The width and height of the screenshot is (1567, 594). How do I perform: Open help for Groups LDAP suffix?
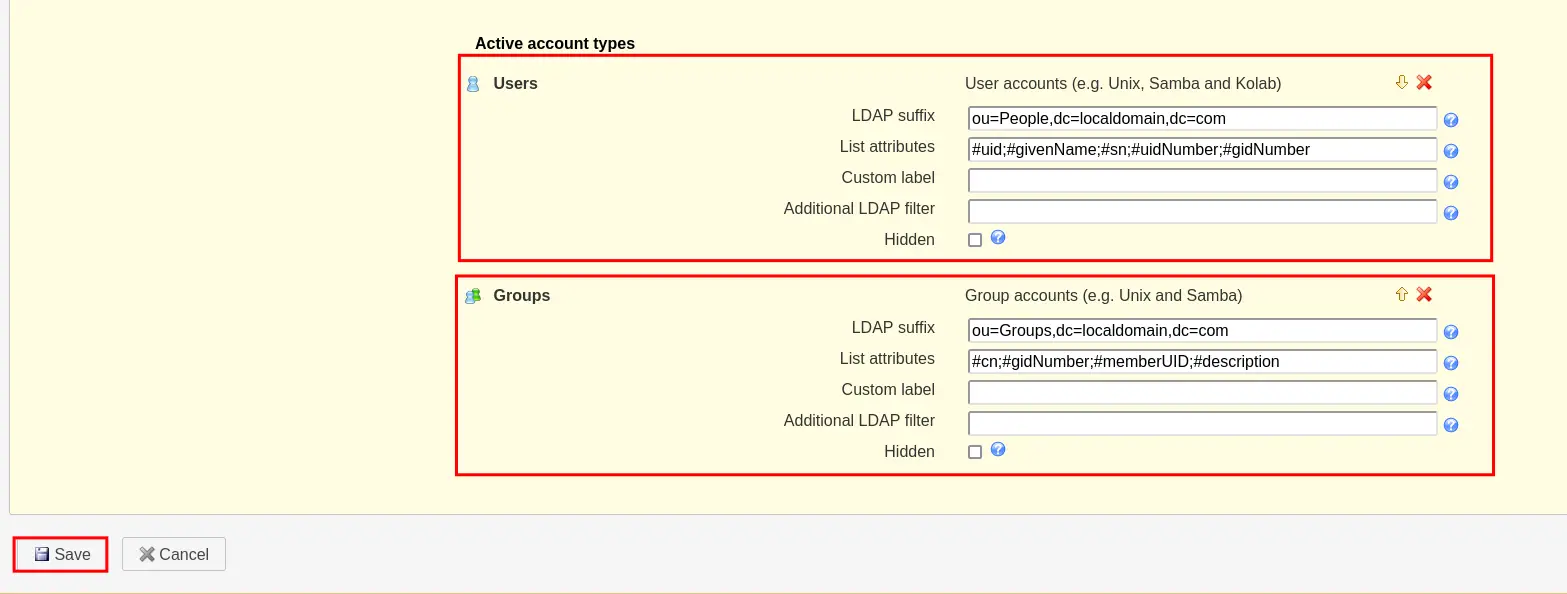coord(1451,332)
